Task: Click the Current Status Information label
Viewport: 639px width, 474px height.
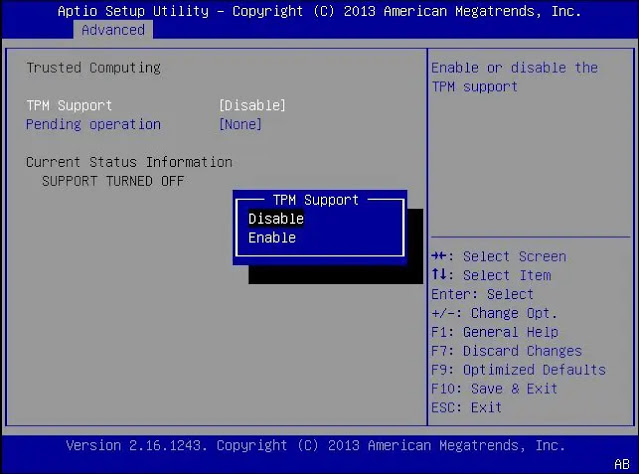Action: tap(129, 162)
